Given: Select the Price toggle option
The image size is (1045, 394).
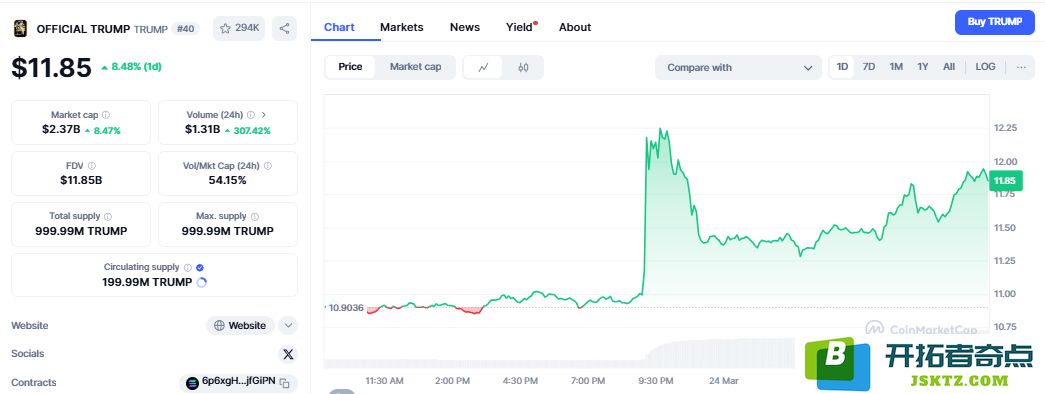Looking at the screenshot, I should pos(351,67).
